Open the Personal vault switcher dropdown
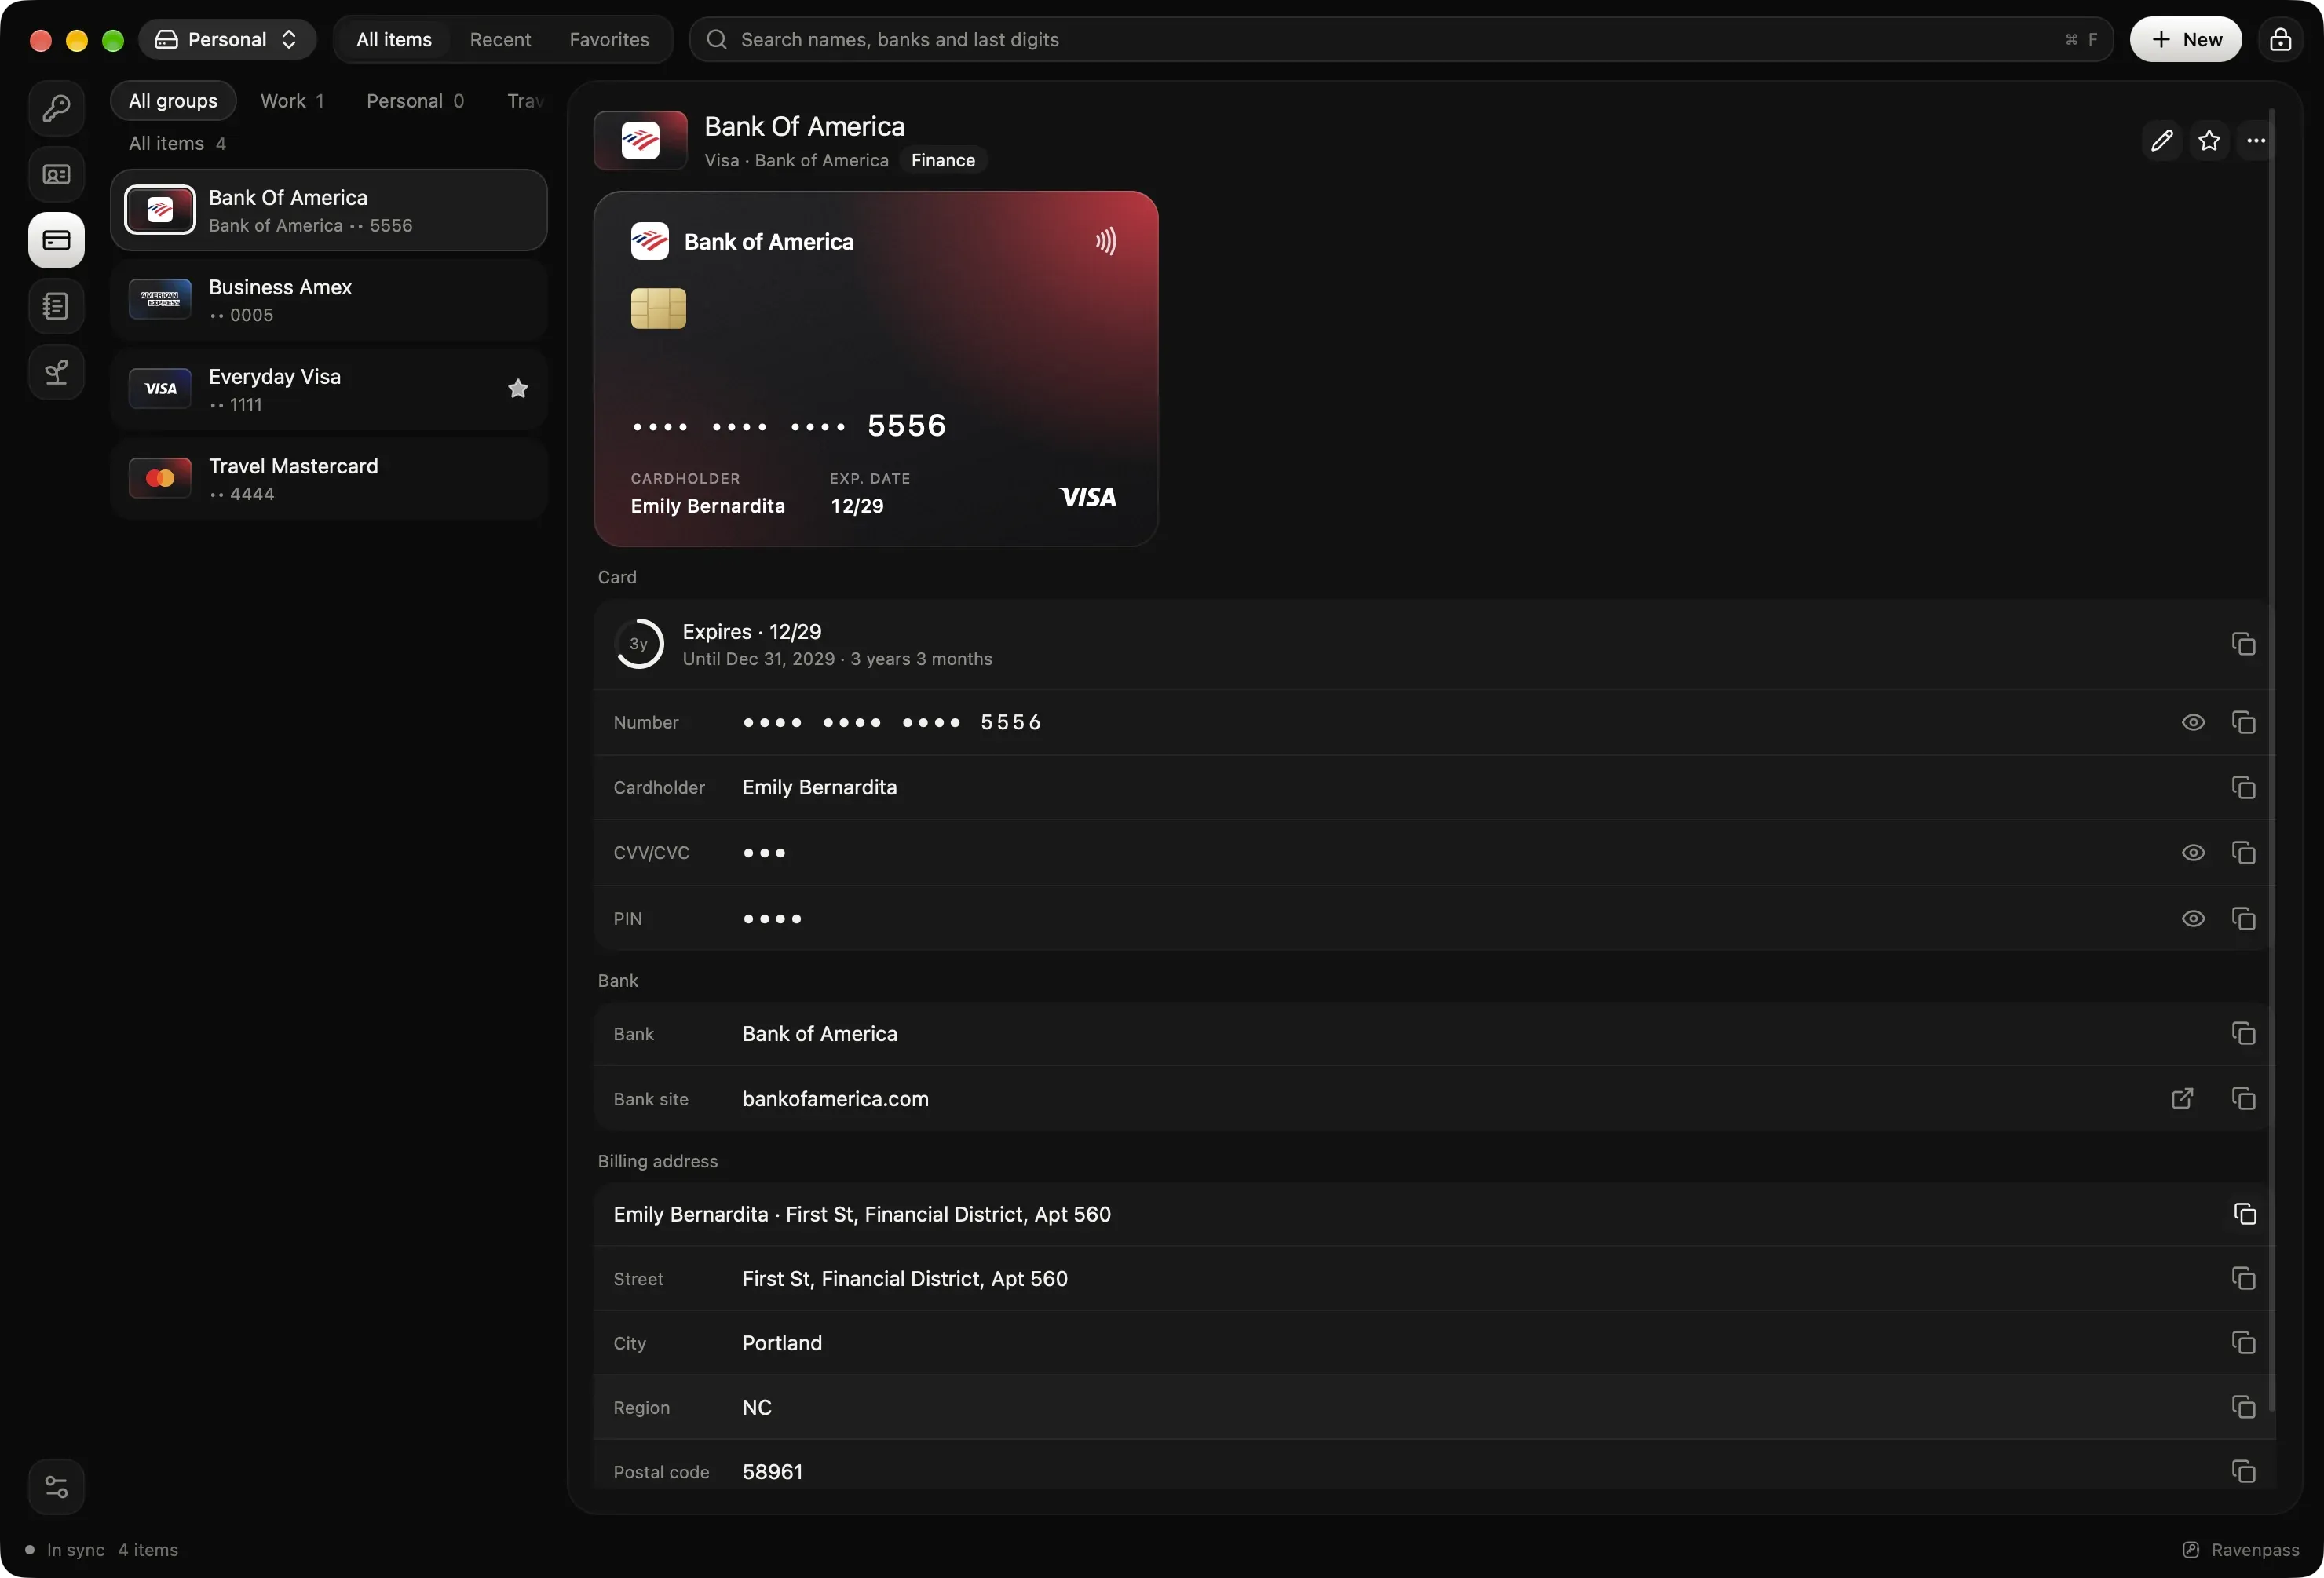 pyautogui.click(x=227, y=39)
